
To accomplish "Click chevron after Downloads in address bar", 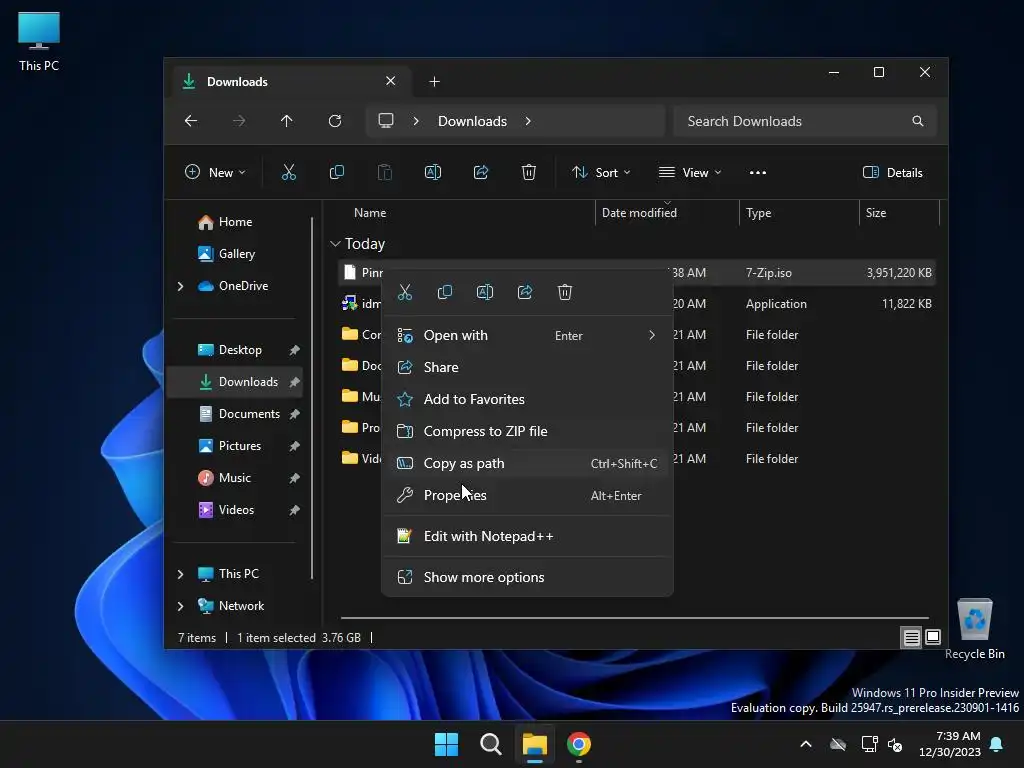I will point(528,121).
